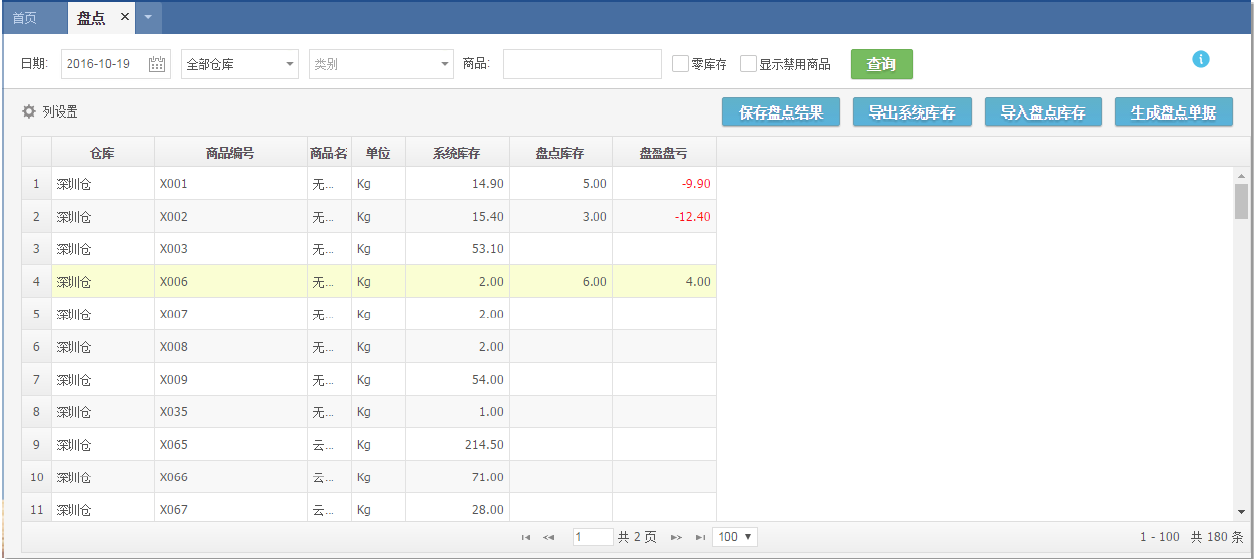Select product code X065 cell
Screen dimensions: 1254x559
[231, 444]
